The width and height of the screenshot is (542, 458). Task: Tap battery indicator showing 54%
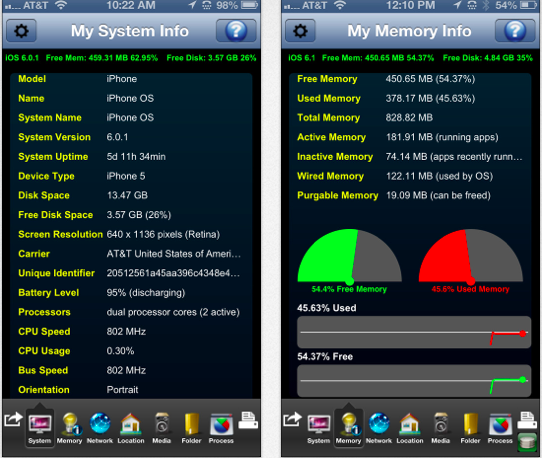click(x=528, y=5)
